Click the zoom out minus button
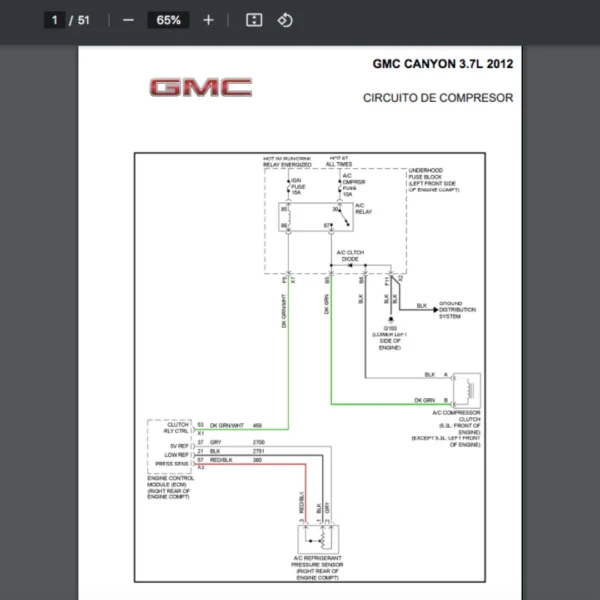This screenshot has height=600, width=600. click(x=128, y=20)
